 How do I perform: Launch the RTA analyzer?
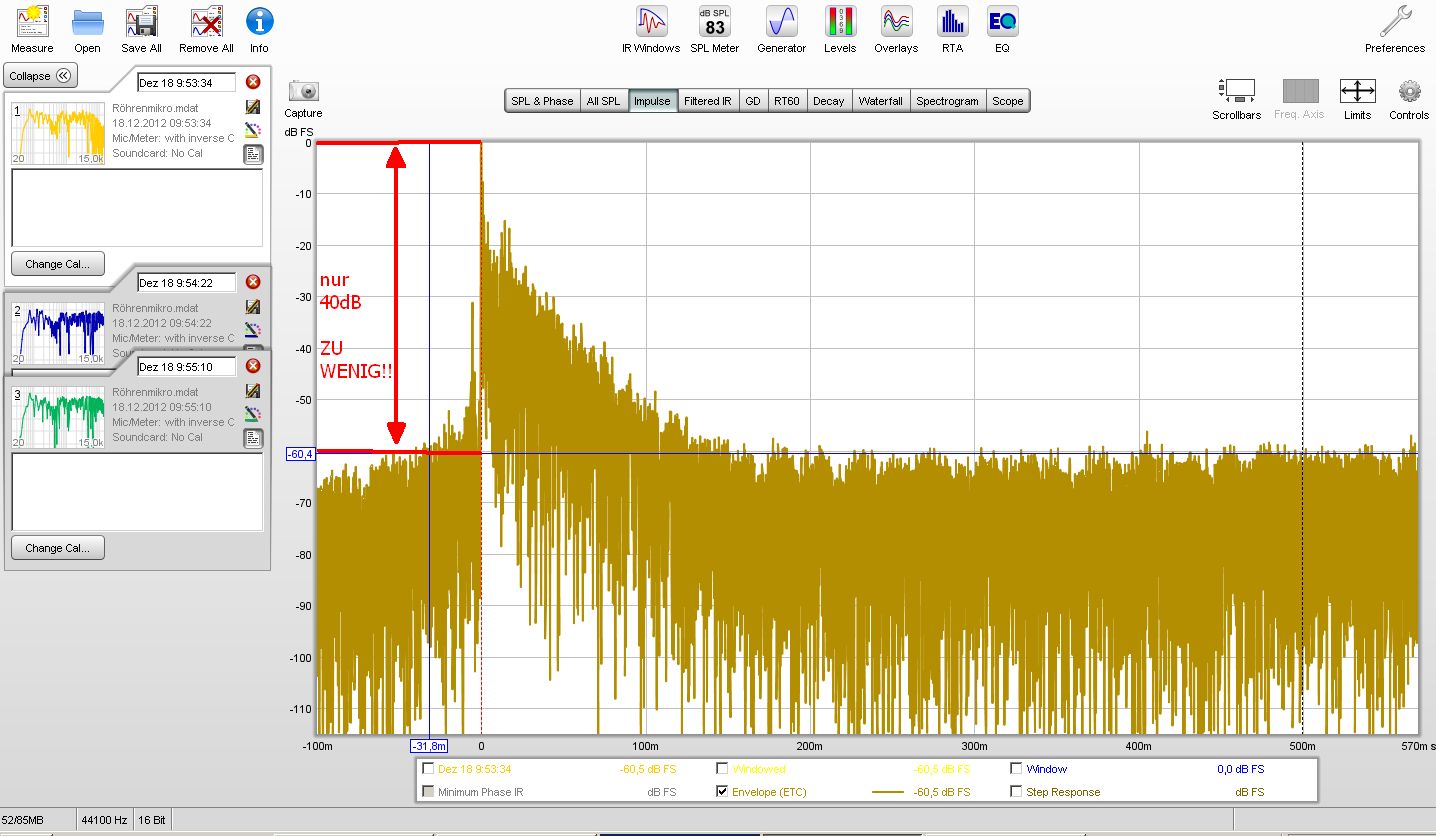(x=952, y=28)
